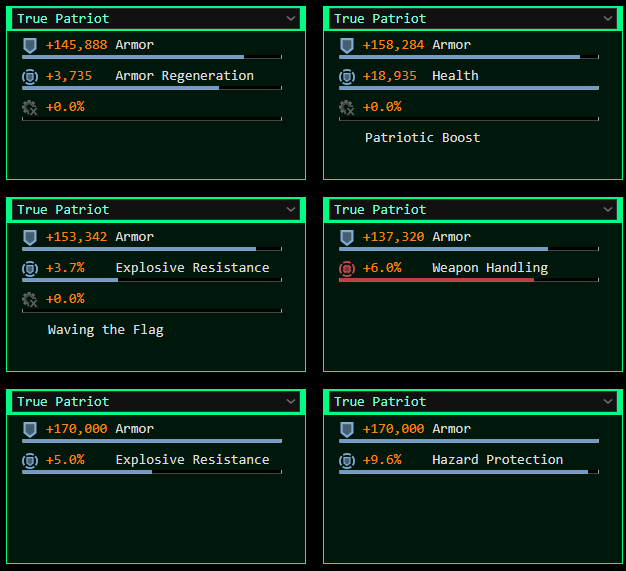Click the empty mod slot icon under Health
Viewport: 626px width, 571px height.
[x=347, y=107]
